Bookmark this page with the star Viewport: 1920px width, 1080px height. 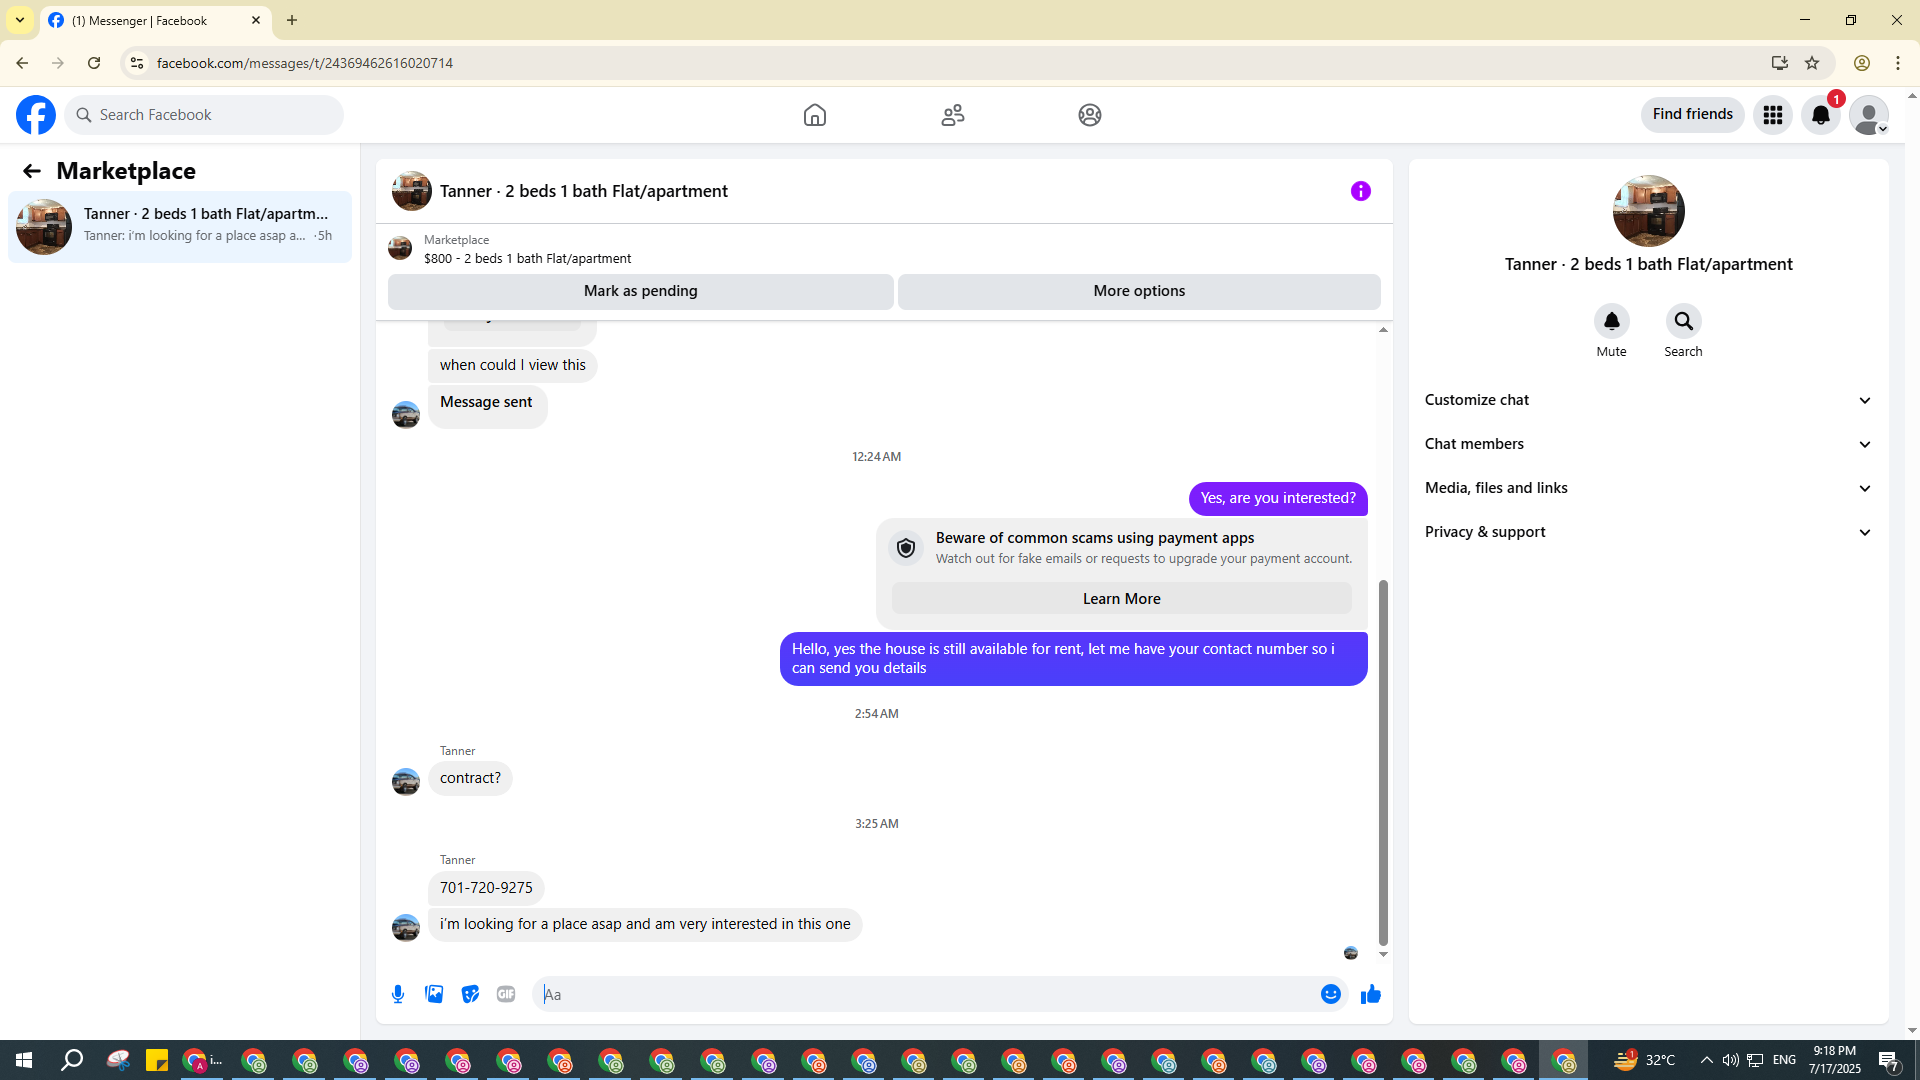(x=1812, y=63)
